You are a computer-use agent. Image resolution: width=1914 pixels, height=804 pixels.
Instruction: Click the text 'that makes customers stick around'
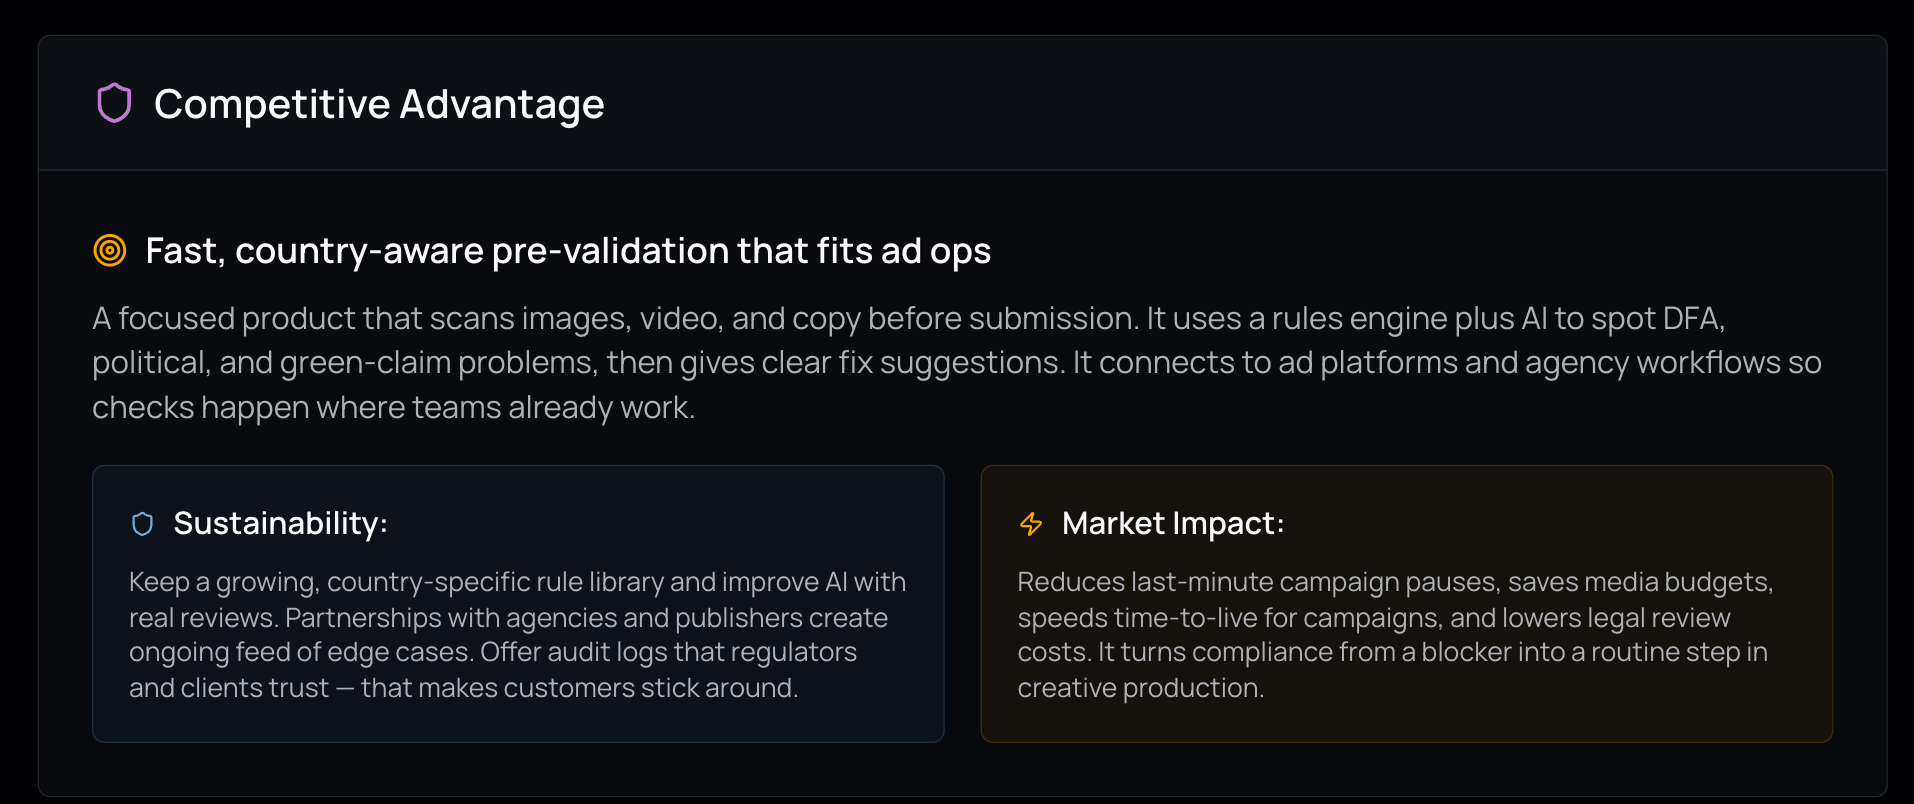click(x=579, y=688)
